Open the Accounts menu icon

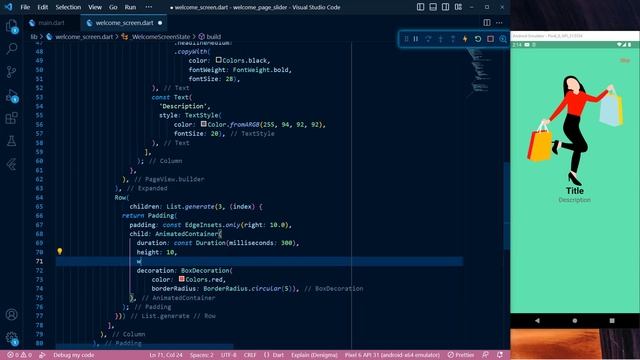coord(11,315)
